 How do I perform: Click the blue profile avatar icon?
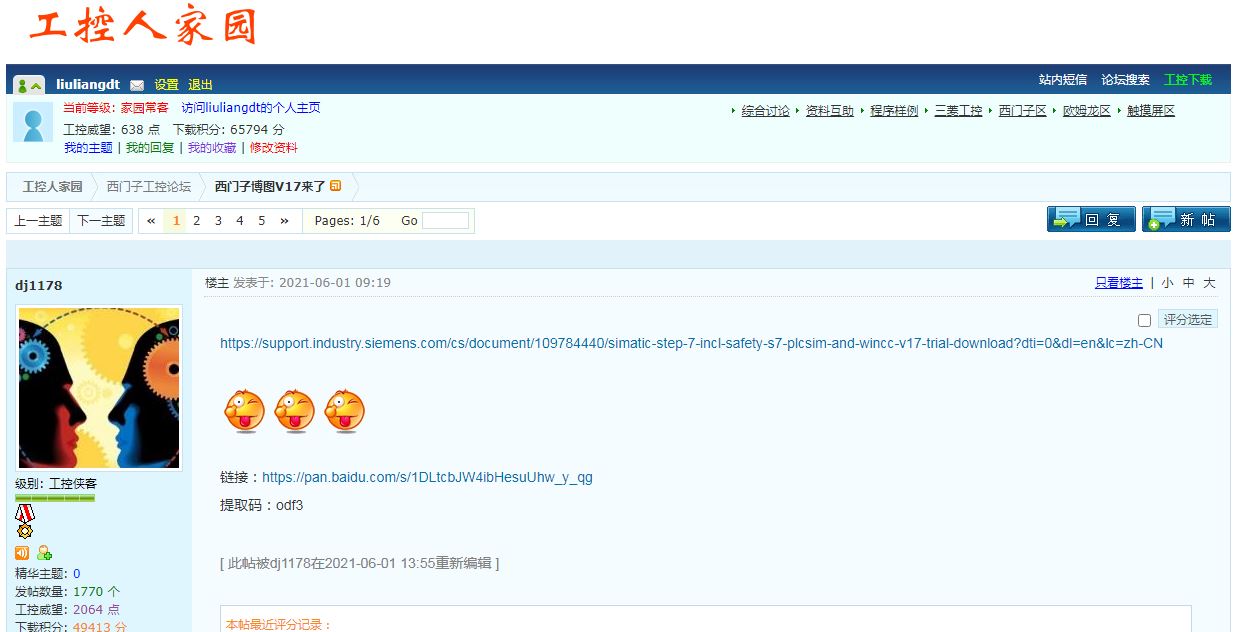point(33,122)
